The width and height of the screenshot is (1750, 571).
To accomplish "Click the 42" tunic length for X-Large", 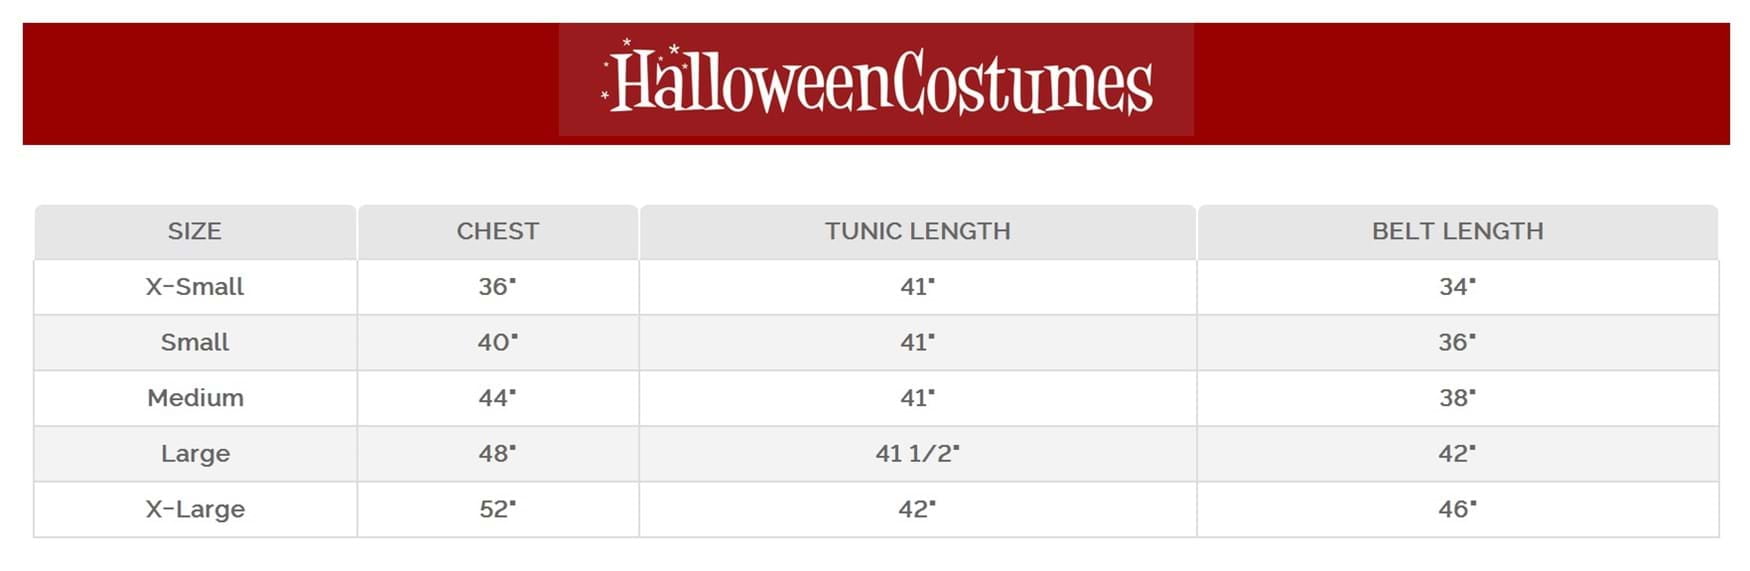I will [x=917, y=509].
